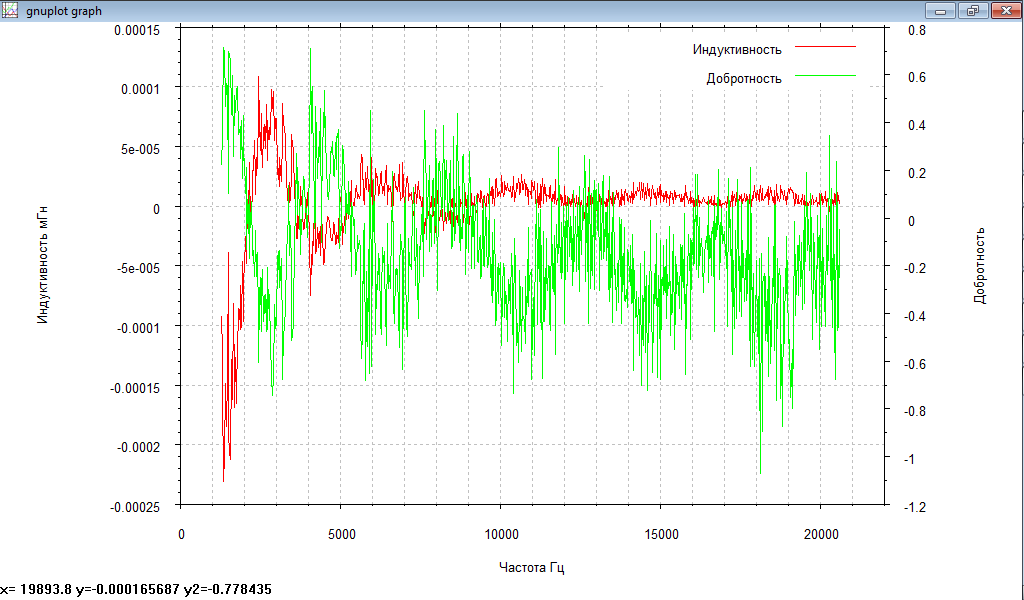Click the x-axis tick label 10000
The width and height of the screenshot is (1024, 600).
pyautogui.click(x=502, y=535)
